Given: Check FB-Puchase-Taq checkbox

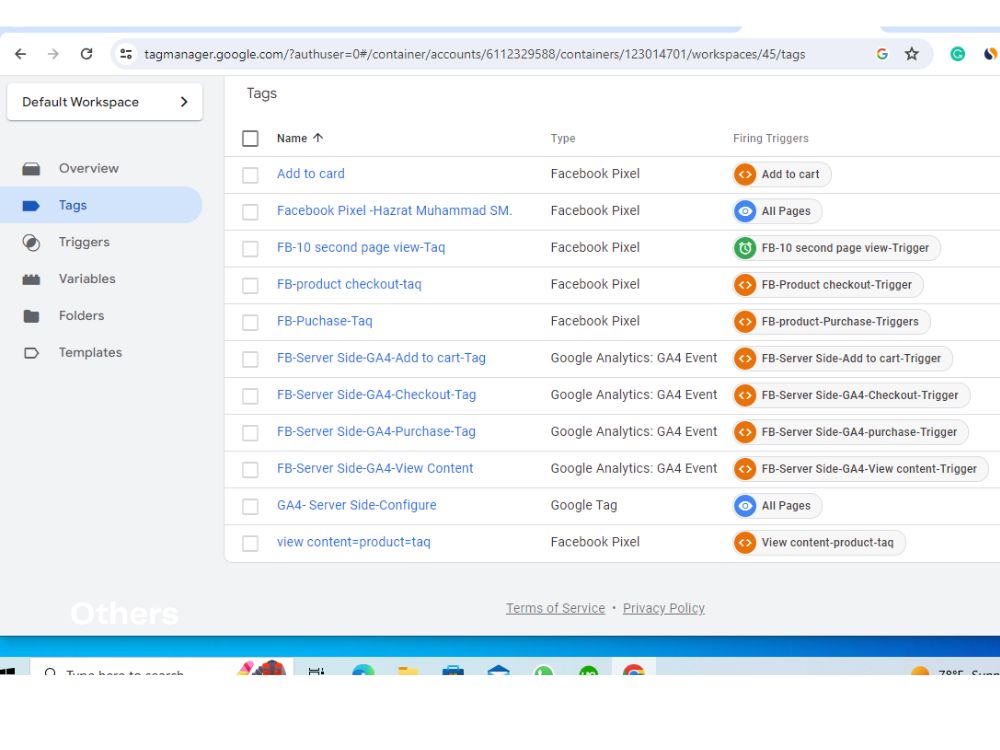Looking at the screenshot, I should coord(250,322).
